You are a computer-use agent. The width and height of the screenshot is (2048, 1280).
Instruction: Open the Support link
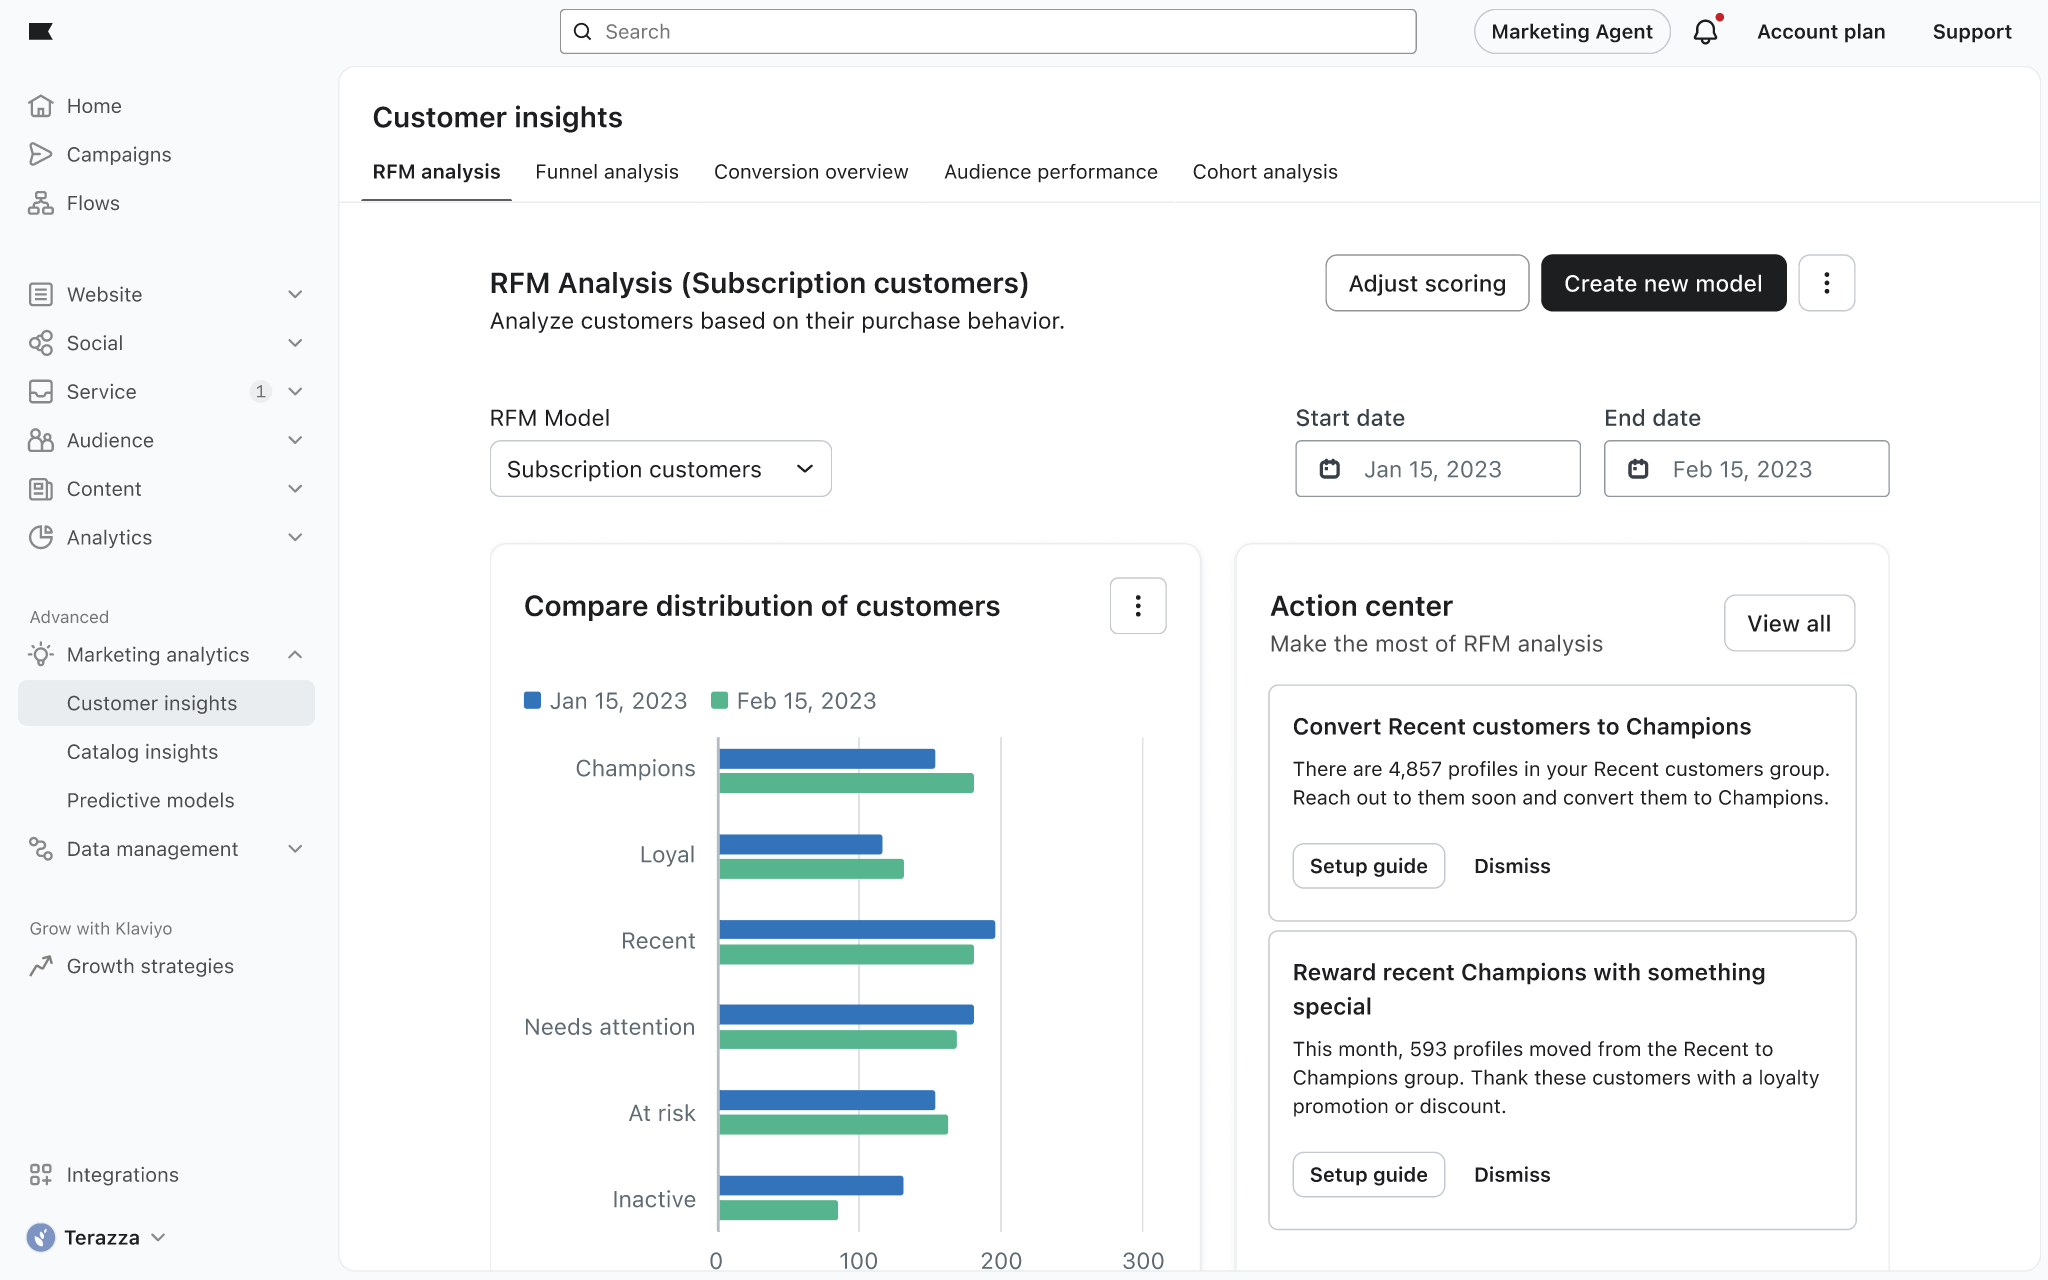coord(1972,32)
